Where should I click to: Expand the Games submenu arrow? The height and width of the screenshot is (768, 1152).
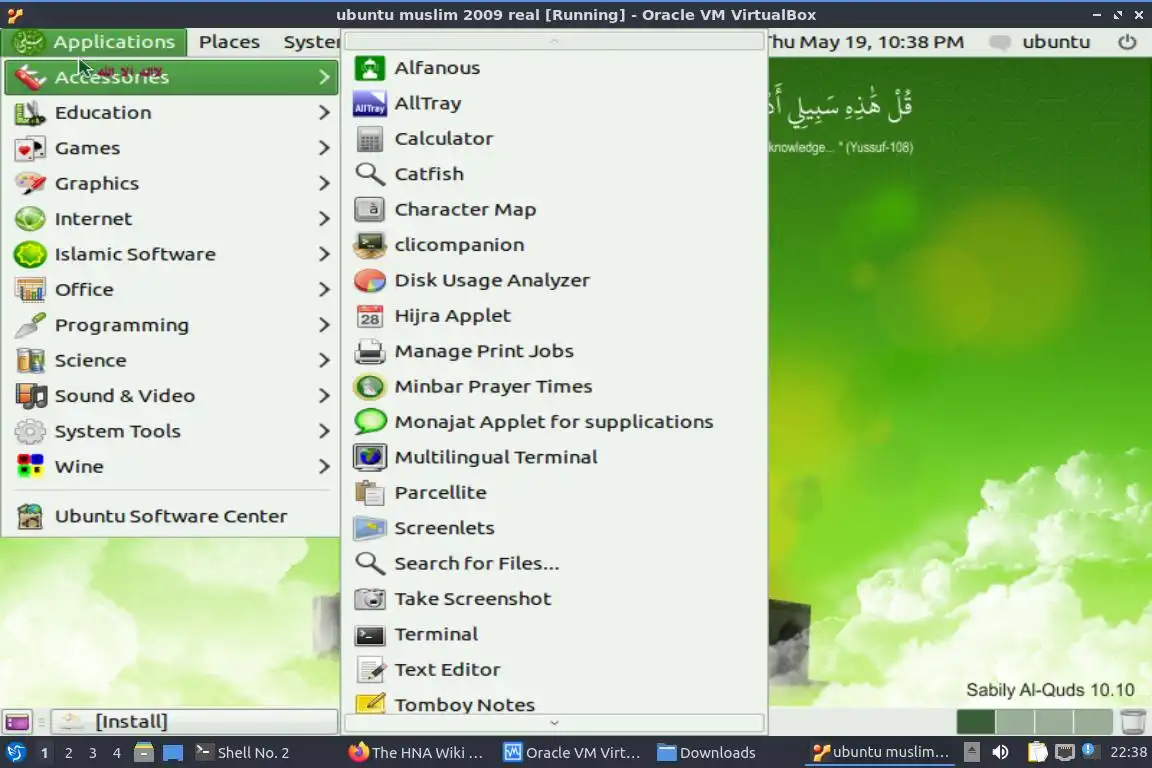click(x=324, y=148)
